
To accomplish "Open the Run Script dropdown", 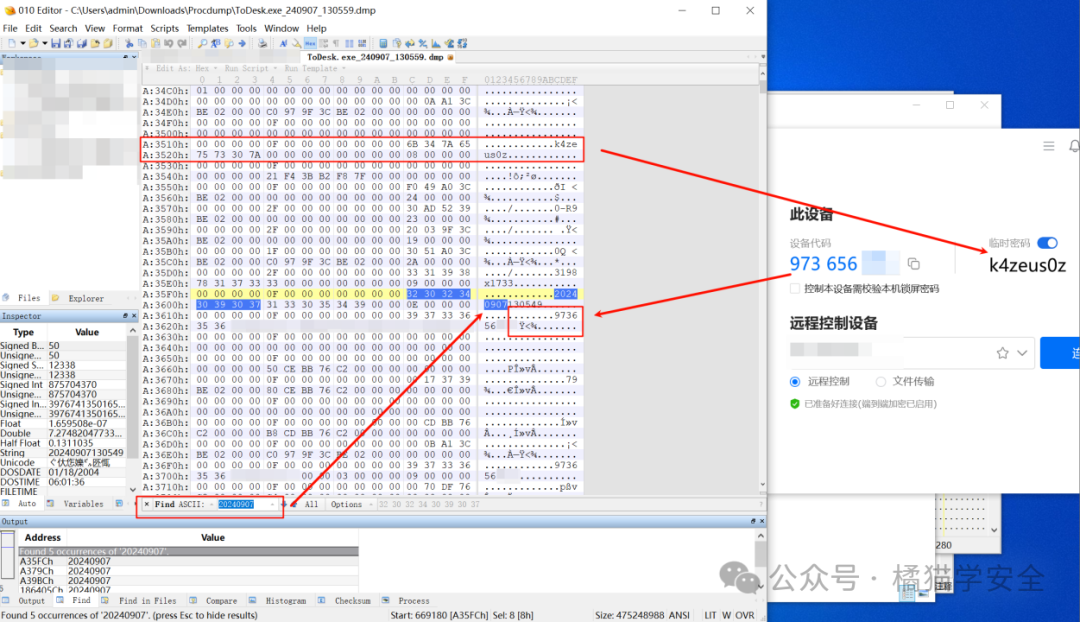I will pyautogui.click(x=250, y=68).
